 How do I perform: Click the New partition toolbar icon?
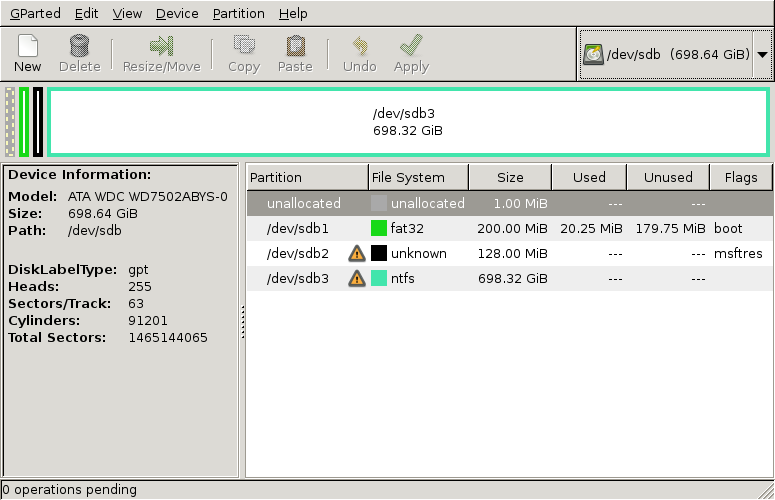point(28,45)
